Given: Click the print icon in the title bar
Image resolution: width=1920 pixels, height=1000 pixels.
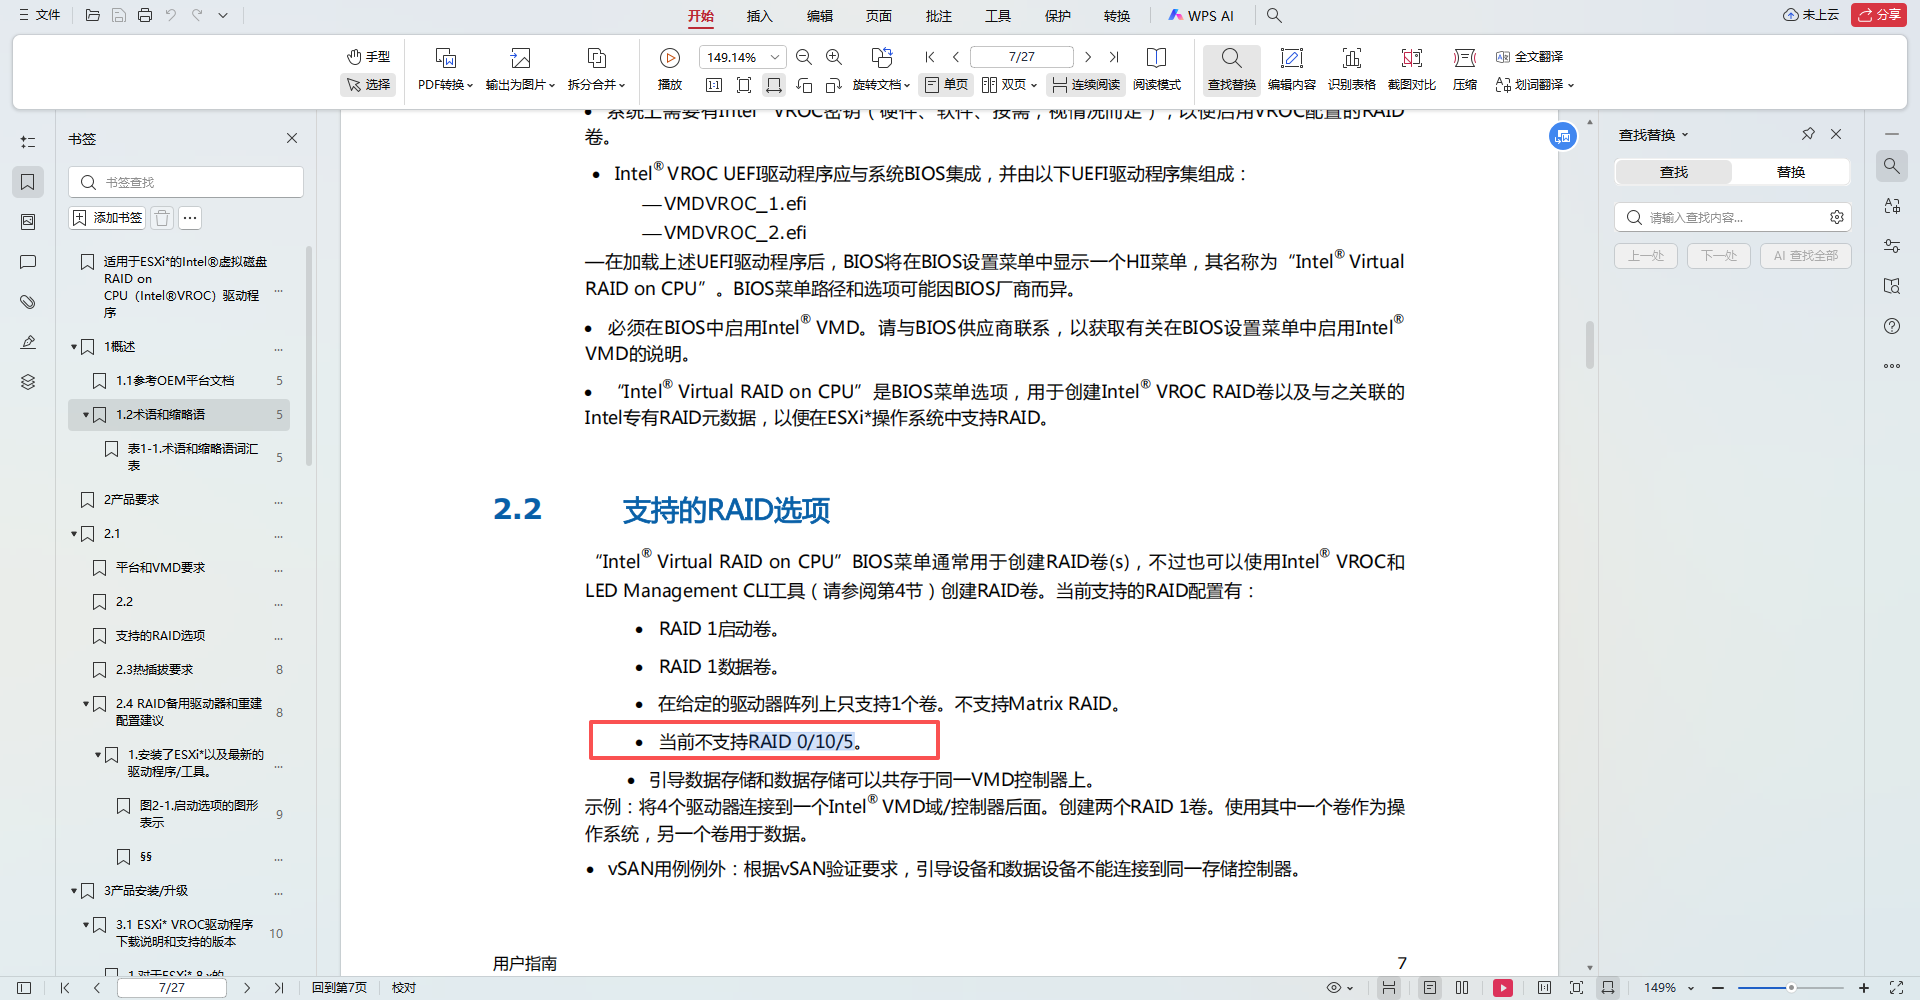Looking at the screenshot, I should pos(145,15).
